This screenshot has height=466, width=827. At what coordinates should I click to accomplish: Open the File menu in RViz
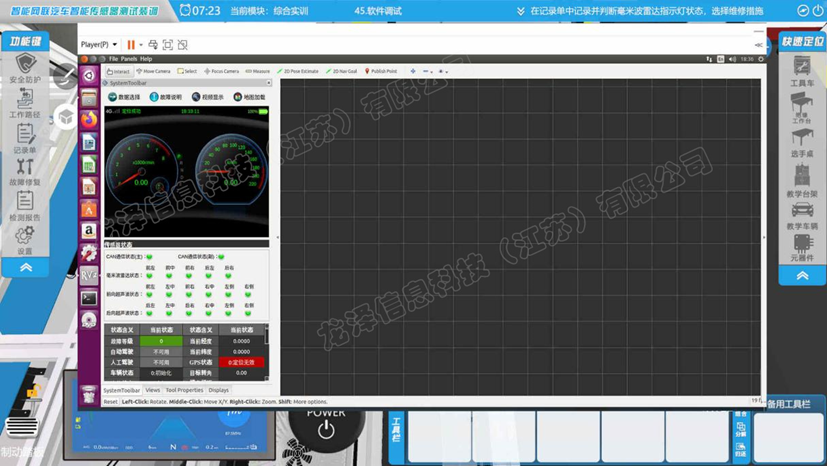point(113,59)
